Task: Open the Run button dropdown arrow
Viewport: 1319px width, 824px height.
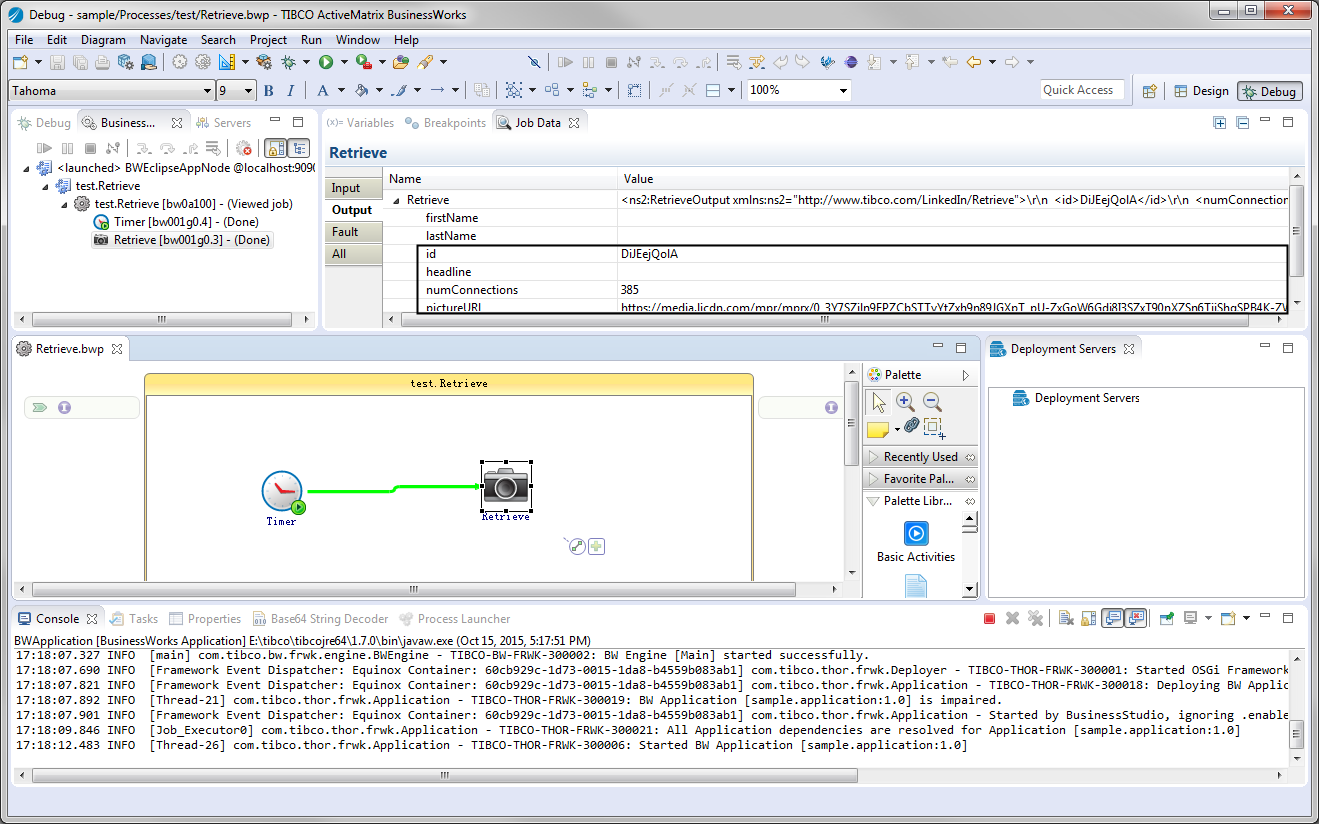Action: 344,62
